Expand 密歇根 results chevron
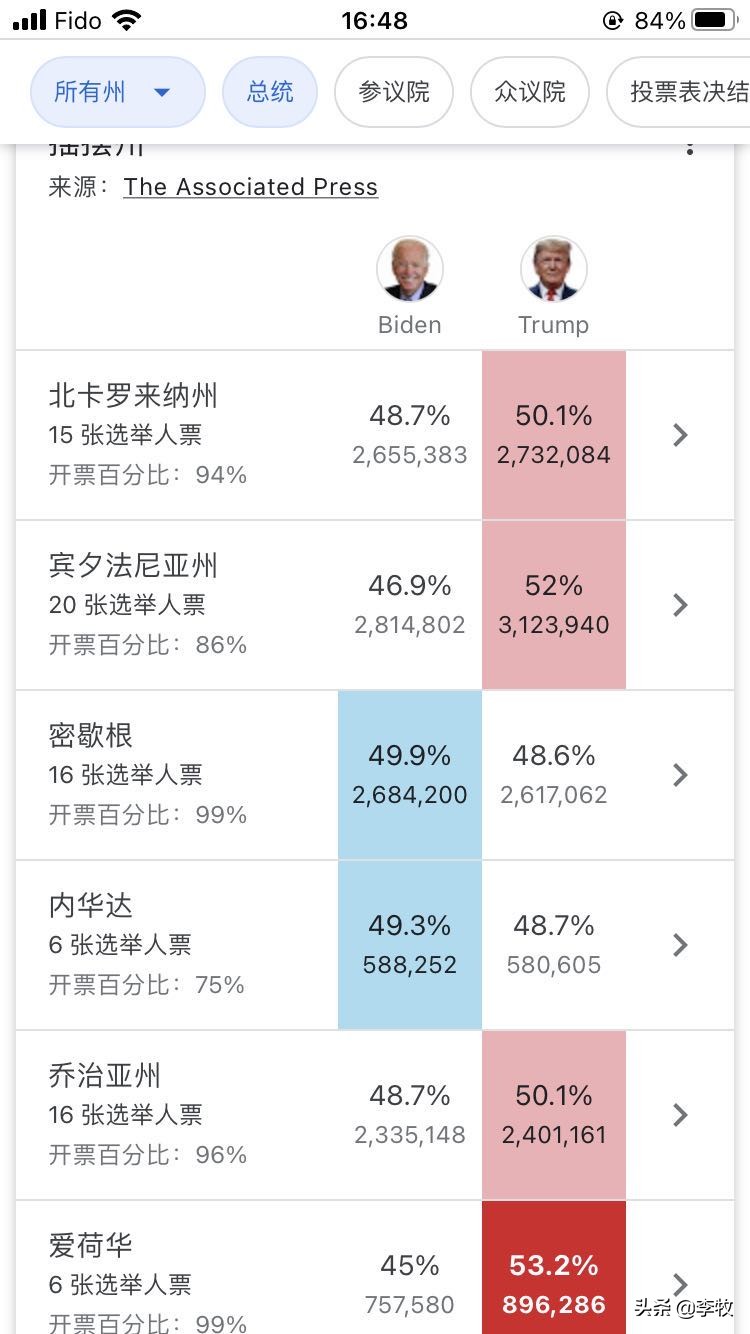This screenshot has height=1334, width=750. pos(680,775)
